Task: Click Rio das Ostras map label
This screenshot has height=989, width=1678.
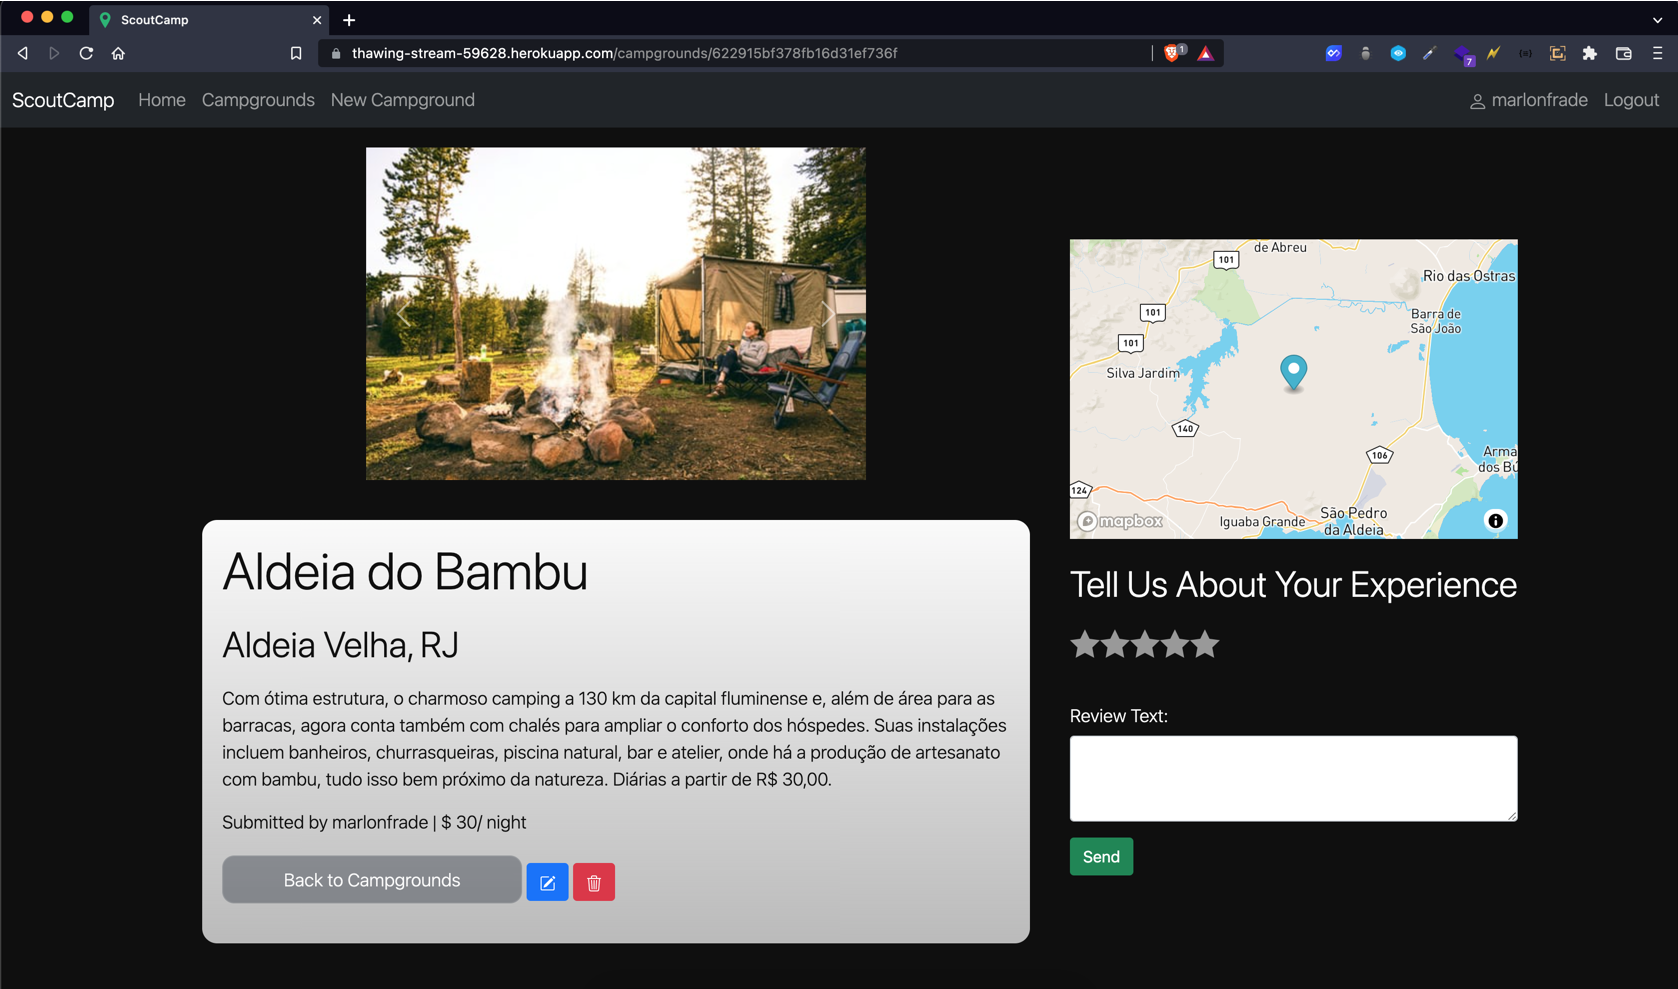Action: [1469, 276]
